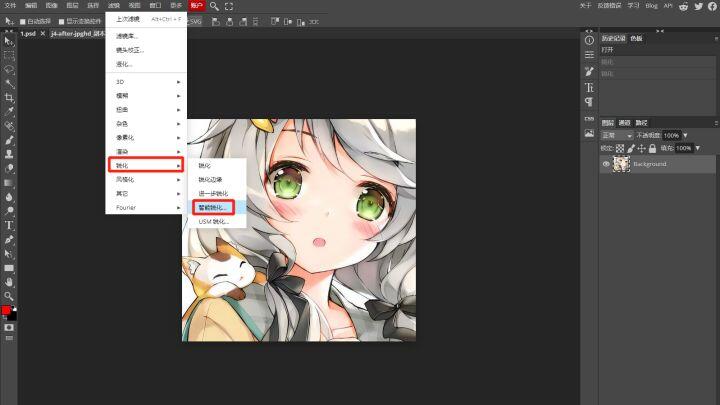This screenshot has height=405, width=720.
Task: Toggle the 显示变换控件 checkbox
Action: 62,21
